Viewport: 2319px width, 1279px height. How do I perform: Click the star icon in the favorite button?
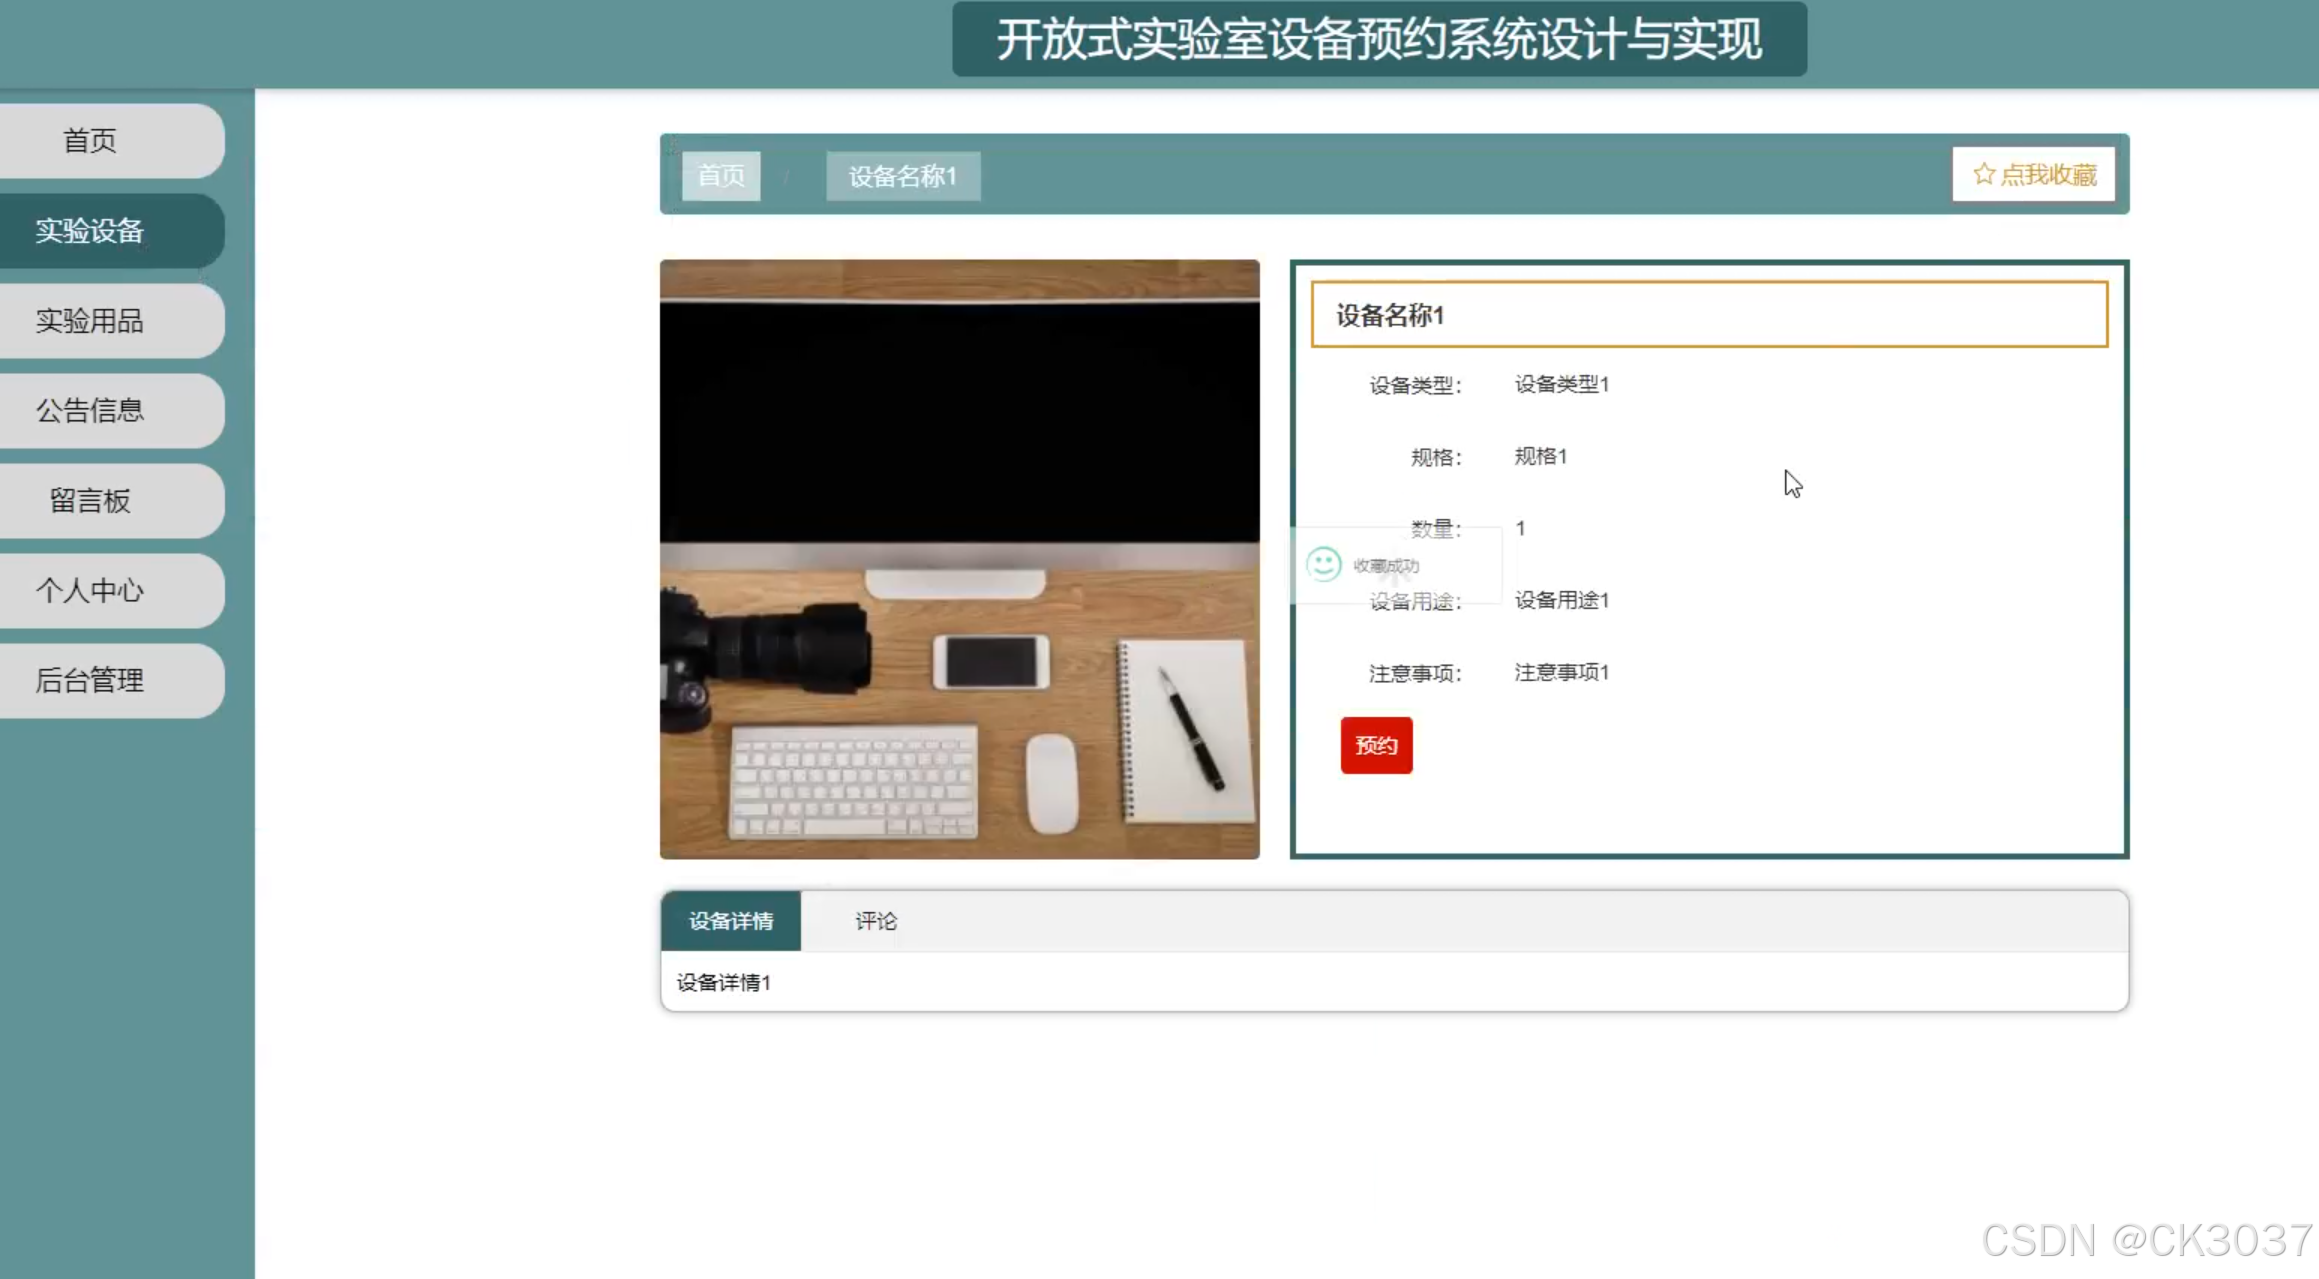[x=1984, y=174]
